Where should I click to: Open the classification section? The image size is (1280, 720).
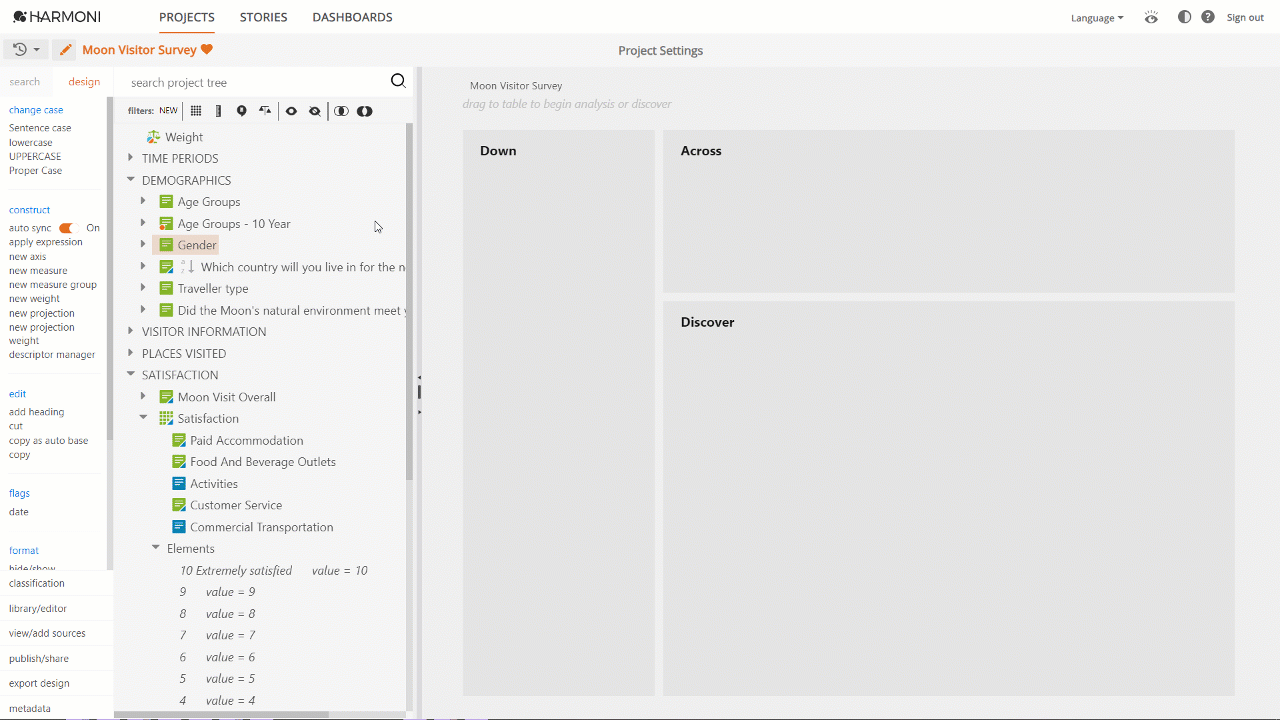[37, 583]
